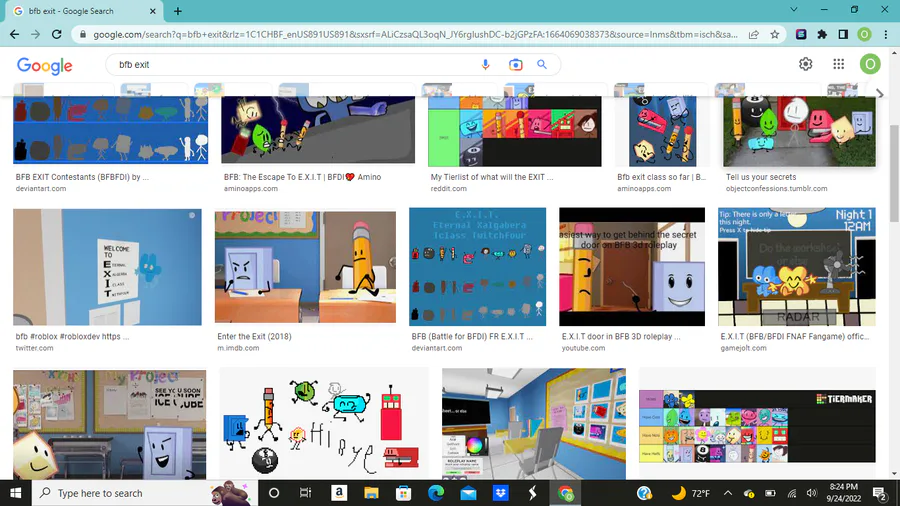Click the reddit.com source link
Viewport: 900px width, 506px height.
448,189
